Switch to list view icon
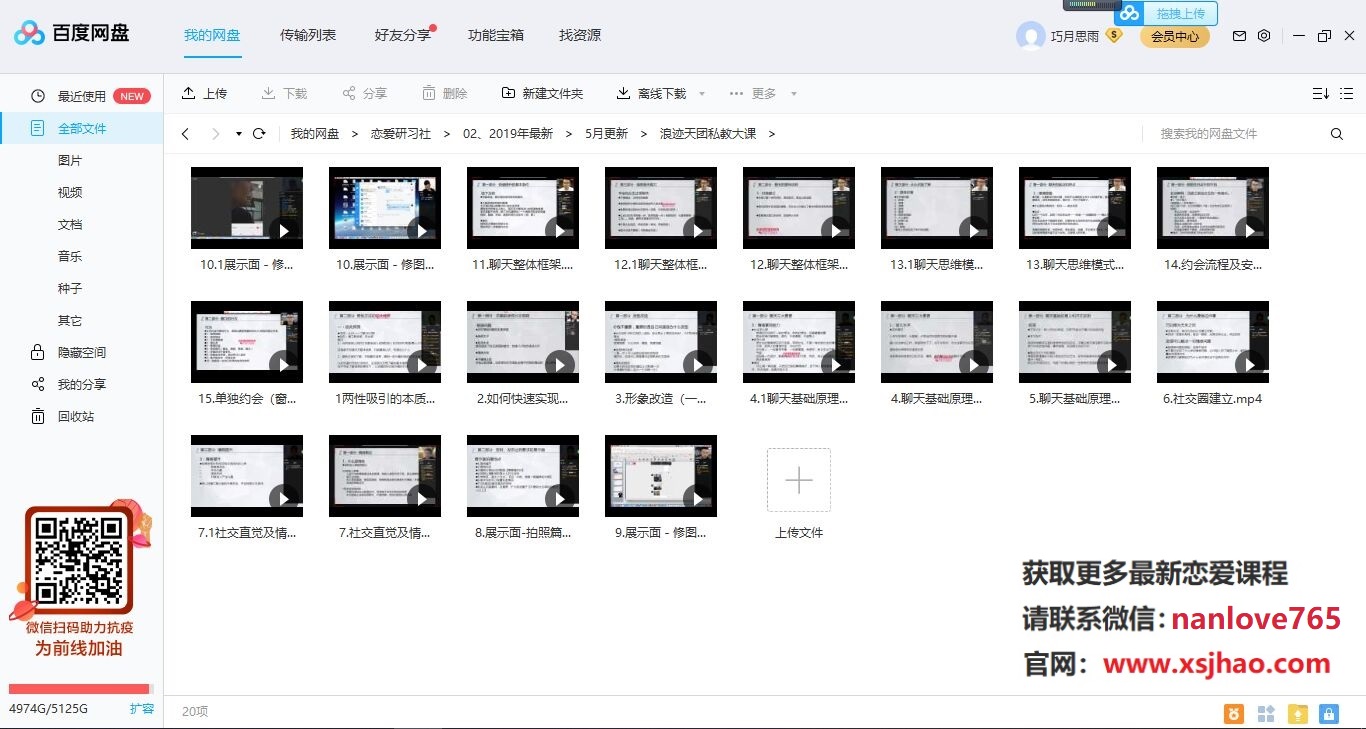Screen dimensions: 1366x729 pyautogui.click(x=1347, y=94)
